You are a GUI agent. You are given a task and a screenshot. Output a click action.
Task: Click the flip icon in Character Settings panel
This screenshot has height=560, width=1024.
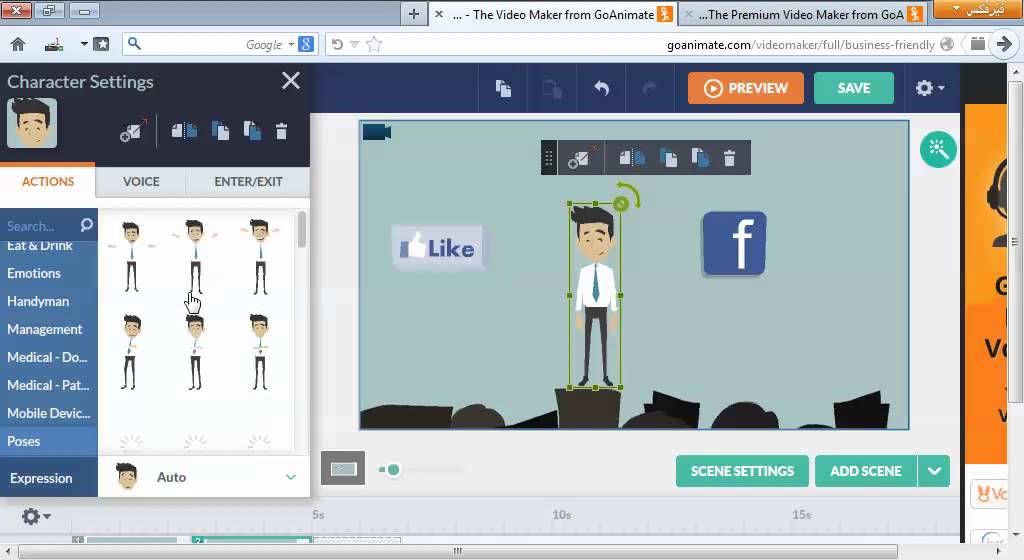click(184, 131)
